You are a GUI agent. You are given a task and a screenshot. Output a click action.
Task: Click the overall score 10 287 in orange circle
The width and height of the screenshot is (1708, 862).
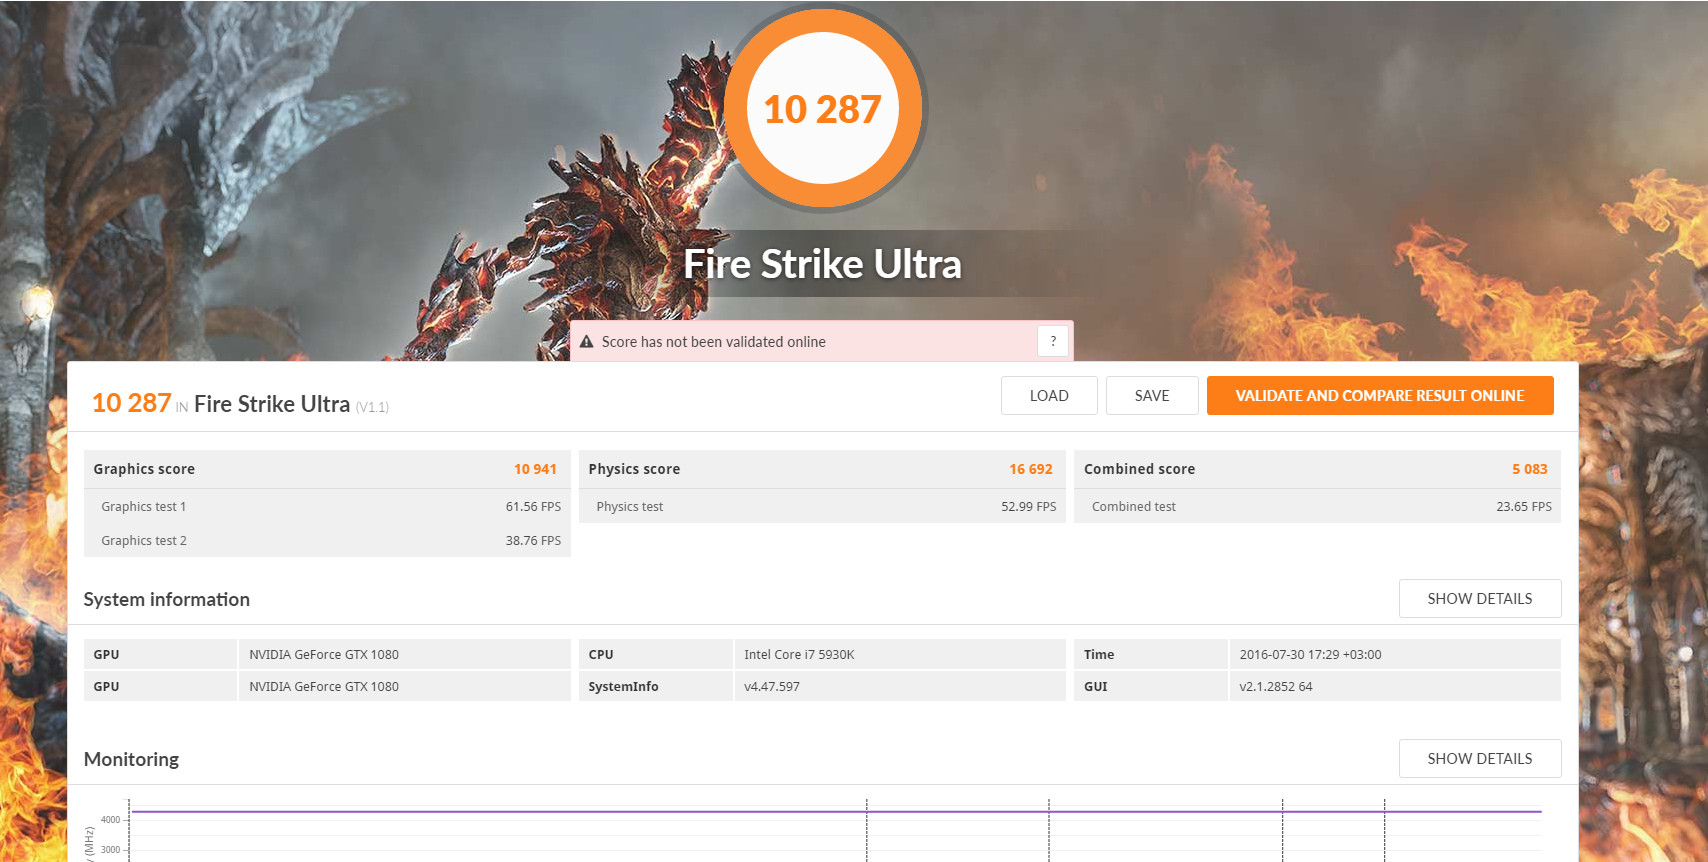822,109
